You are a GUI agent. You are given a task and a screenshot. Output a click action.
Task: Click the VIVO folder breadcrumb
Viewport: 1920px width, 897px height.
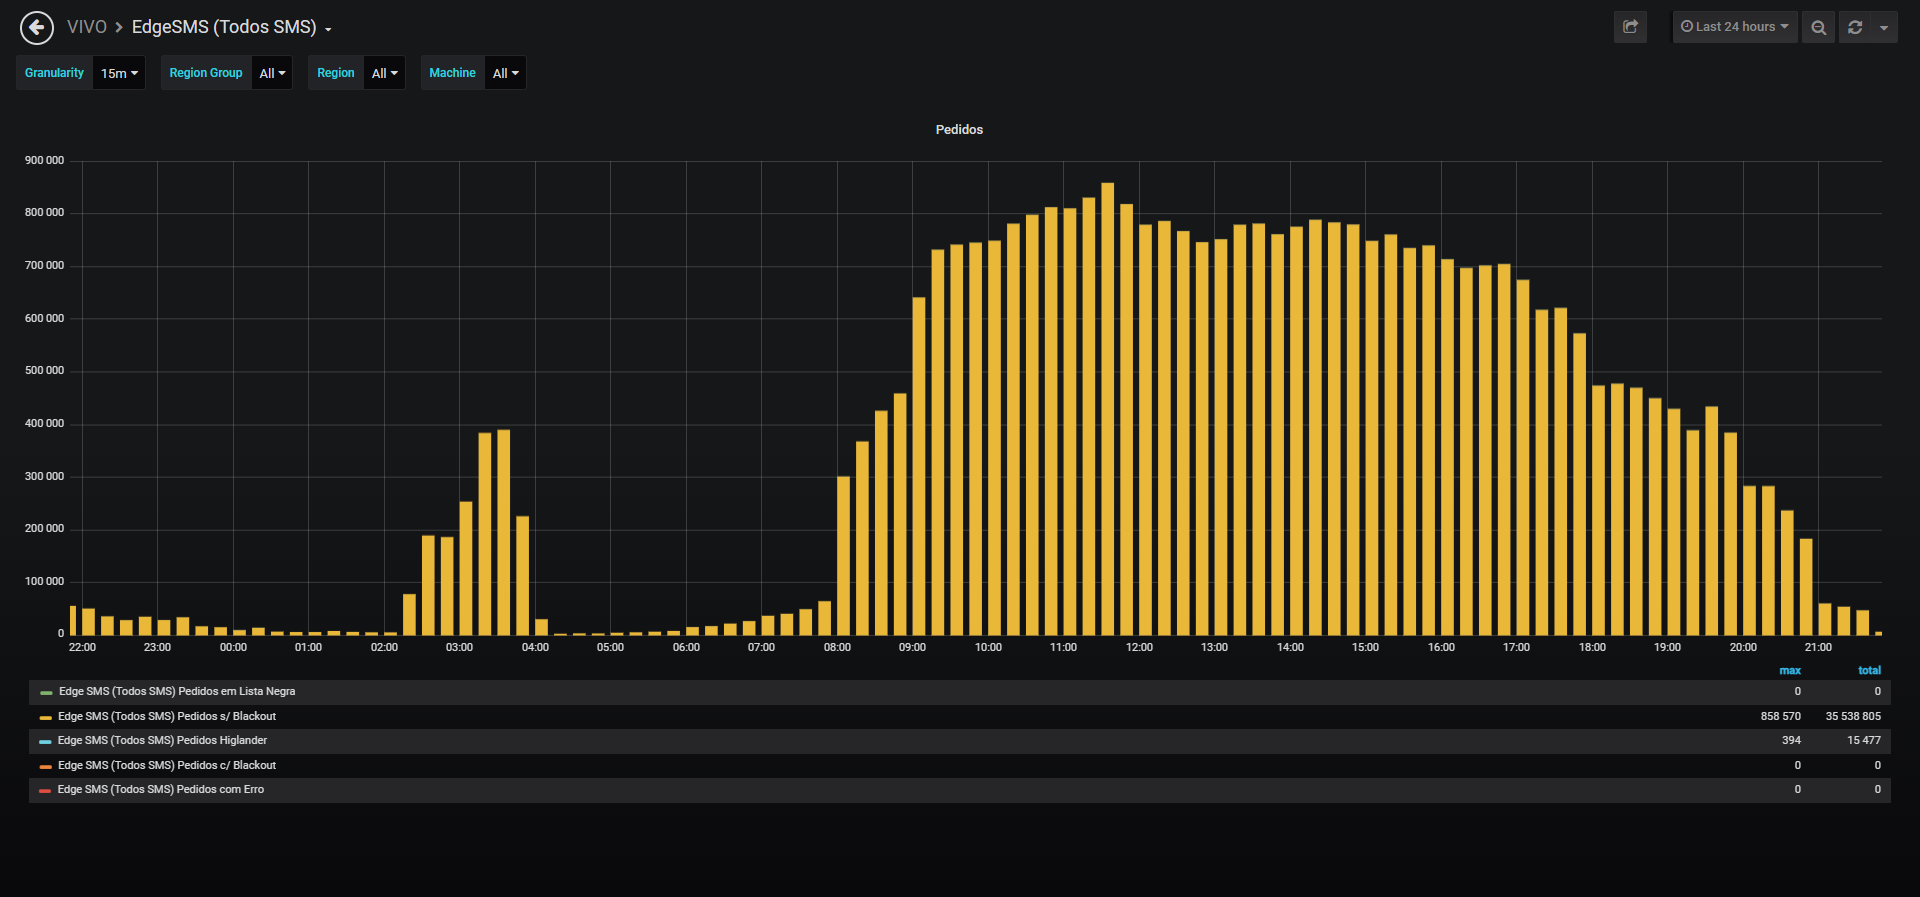point(87,27)
